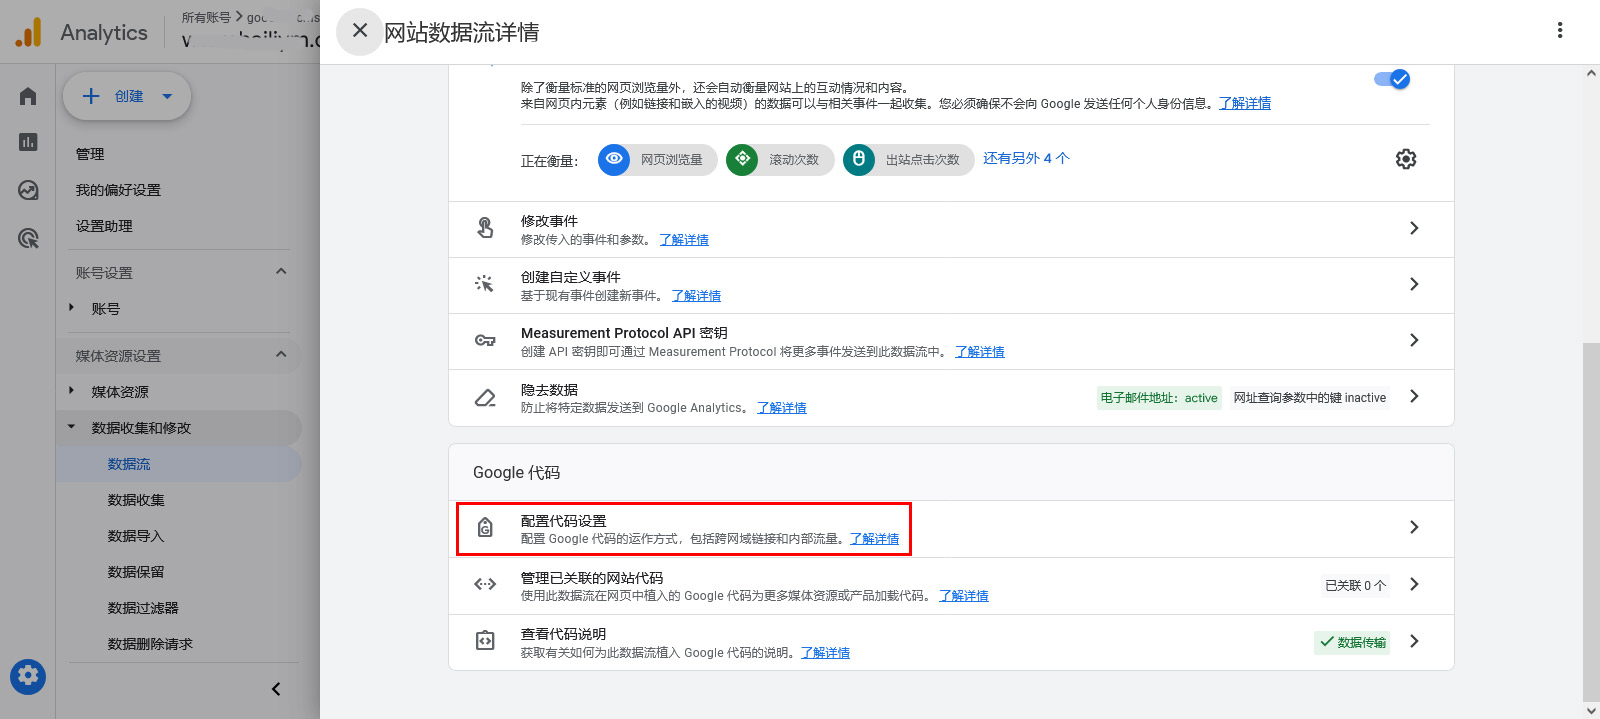Open 配置代码设置 row
Screen dimensions: 1600x719
(951, 529)
